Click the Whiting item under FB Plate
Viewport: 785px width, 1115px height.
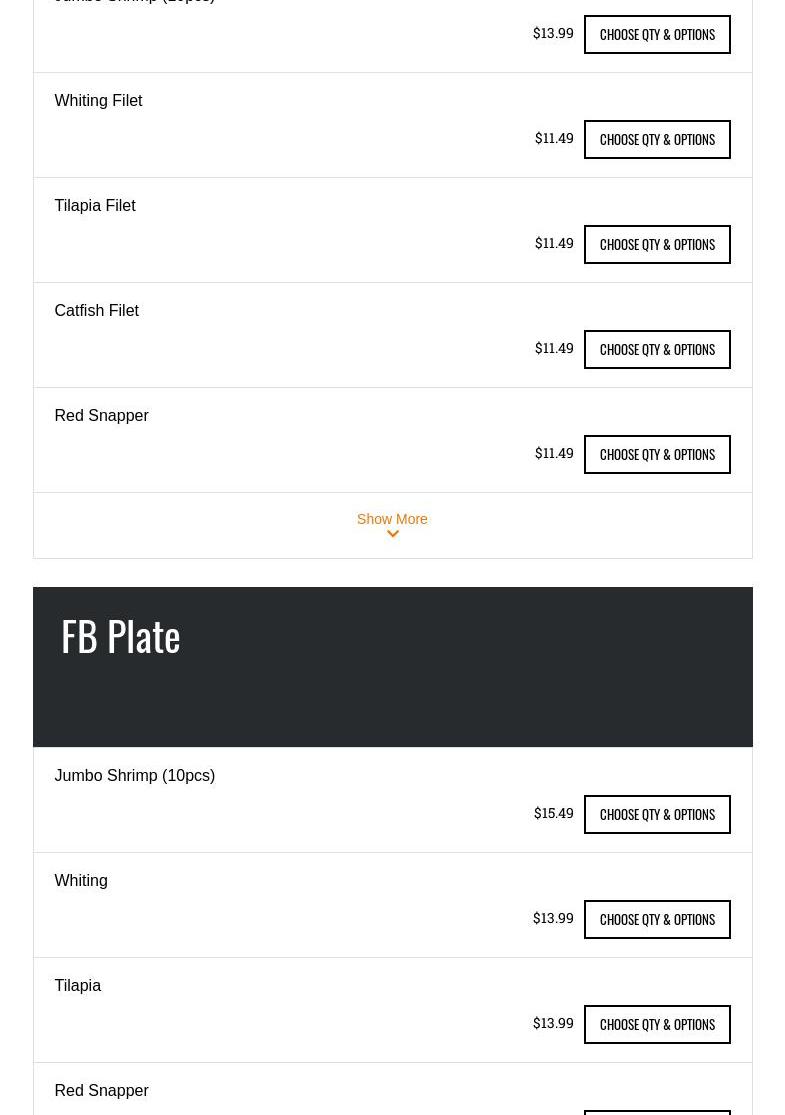(x=80, y=881)
